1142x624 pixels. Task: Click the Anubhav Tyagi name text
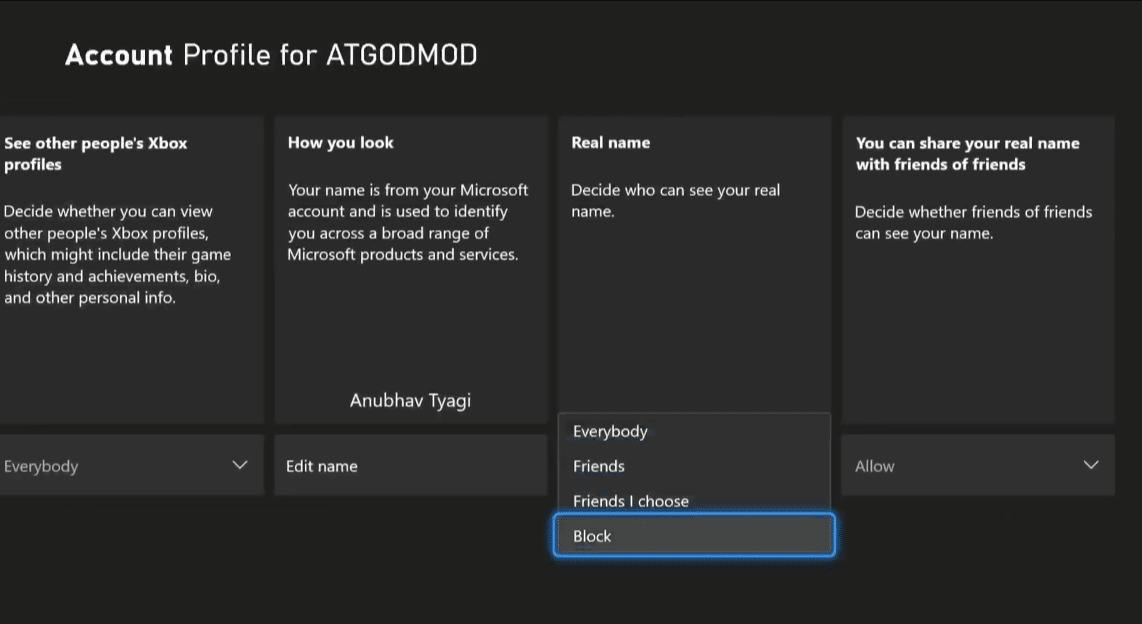pos(410,400)
